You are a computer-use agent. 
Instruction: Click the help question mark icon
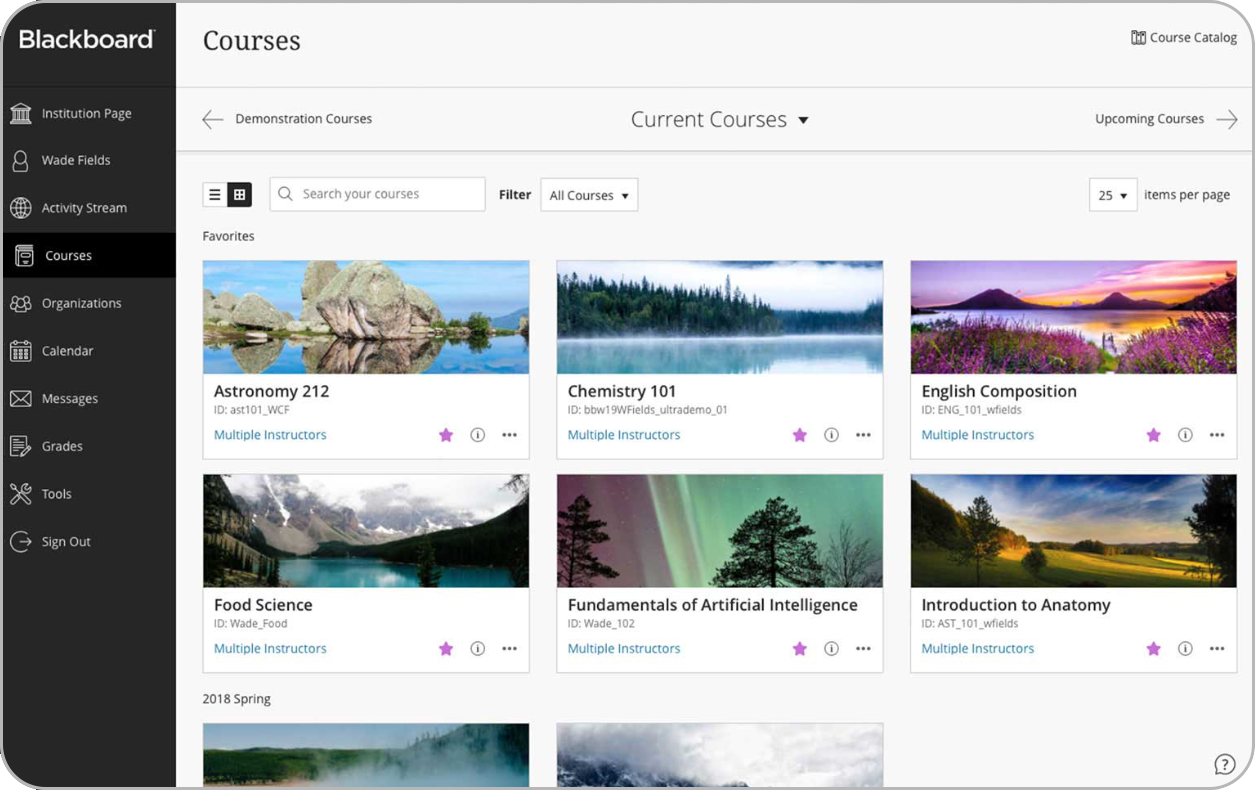click(1224, 764)
